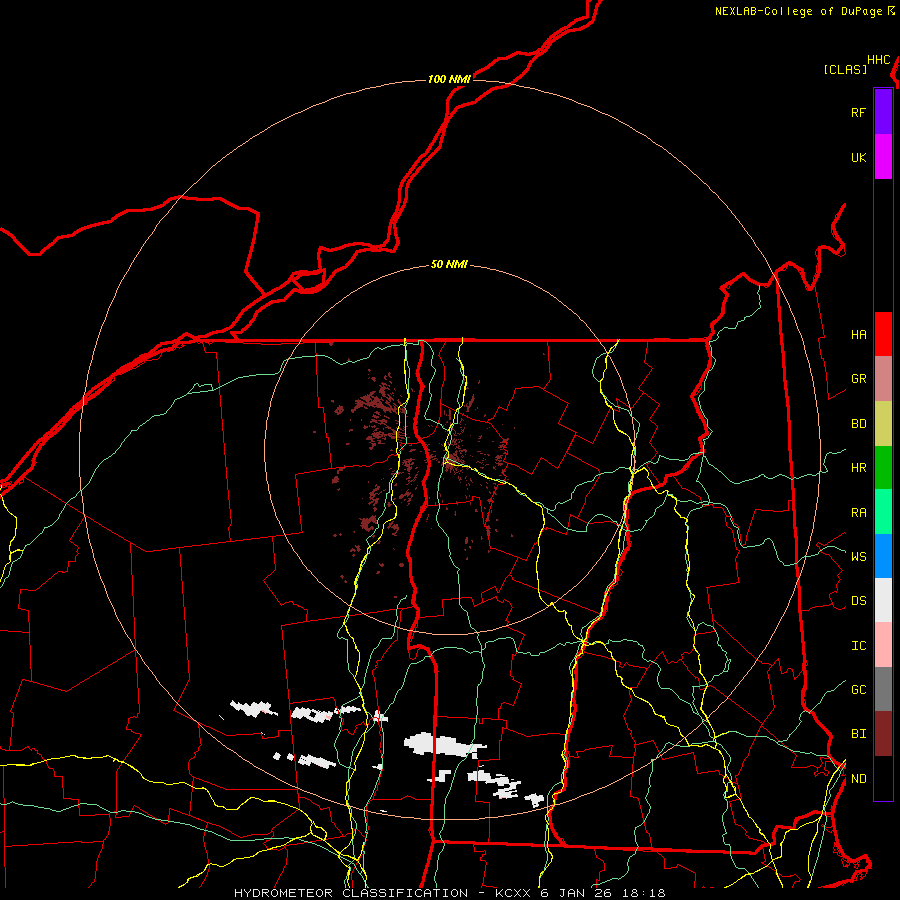Click the 100 NMI range ring label
The height and width of the screenshot is (900, 900).
449,79
